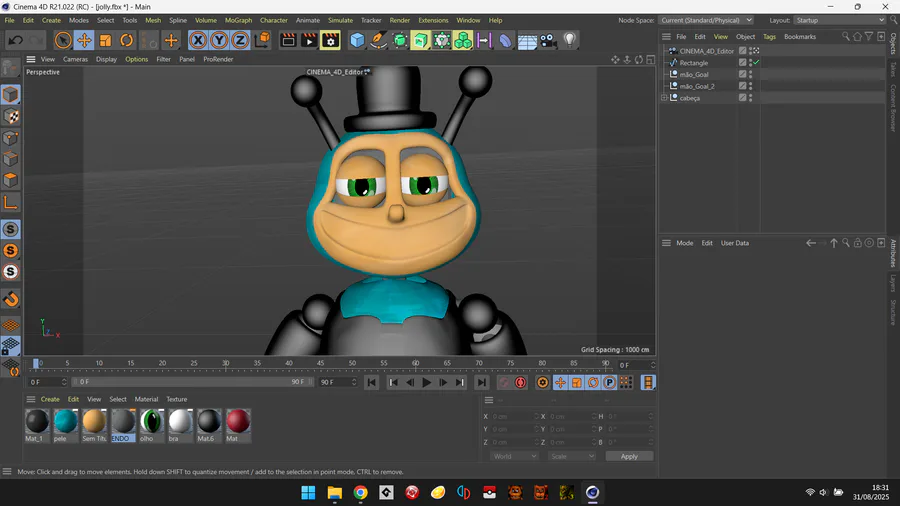
Task: Select the Rectangle object
Action: (693, 63)
